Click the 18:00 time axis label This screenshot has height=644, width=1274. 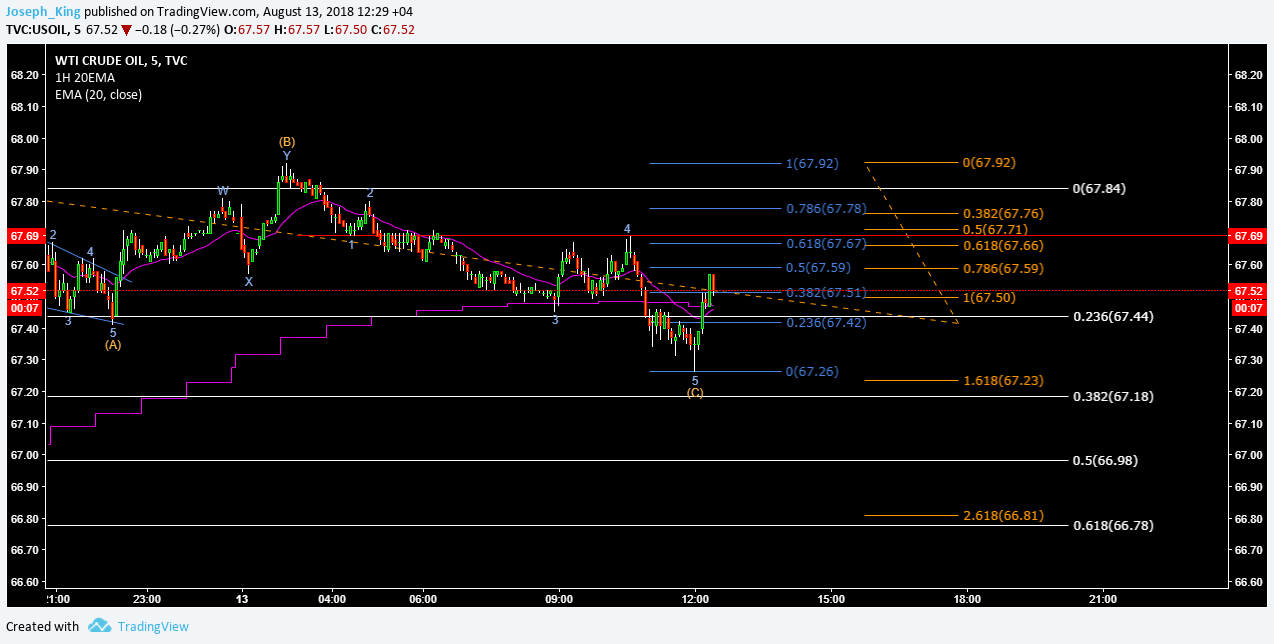click(967, 600)
